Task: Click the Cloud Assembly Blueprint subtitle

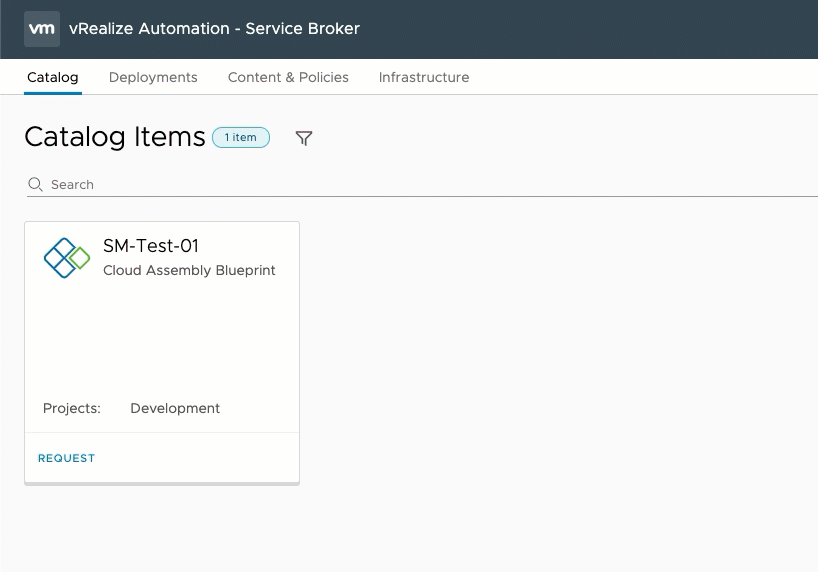Action: (189, 270)
